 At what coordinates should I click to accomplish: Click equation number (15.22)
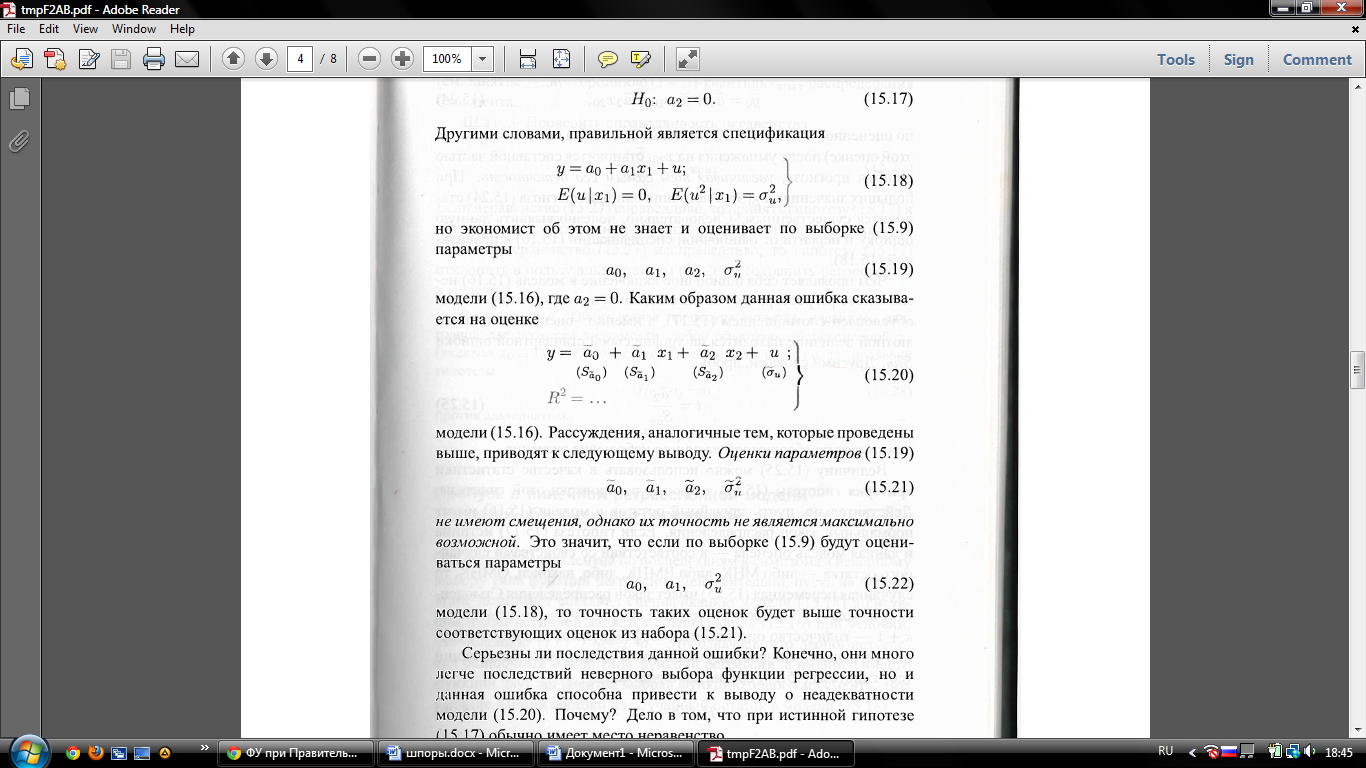tap(888, 583)
